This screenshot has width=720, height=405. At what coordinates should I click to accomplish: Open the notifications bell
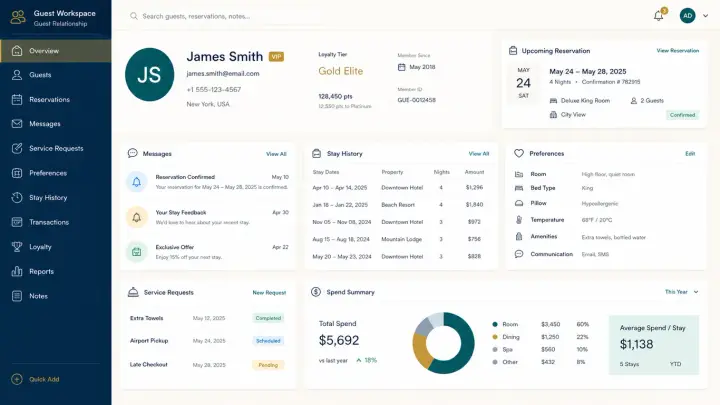tap(658, 16)
